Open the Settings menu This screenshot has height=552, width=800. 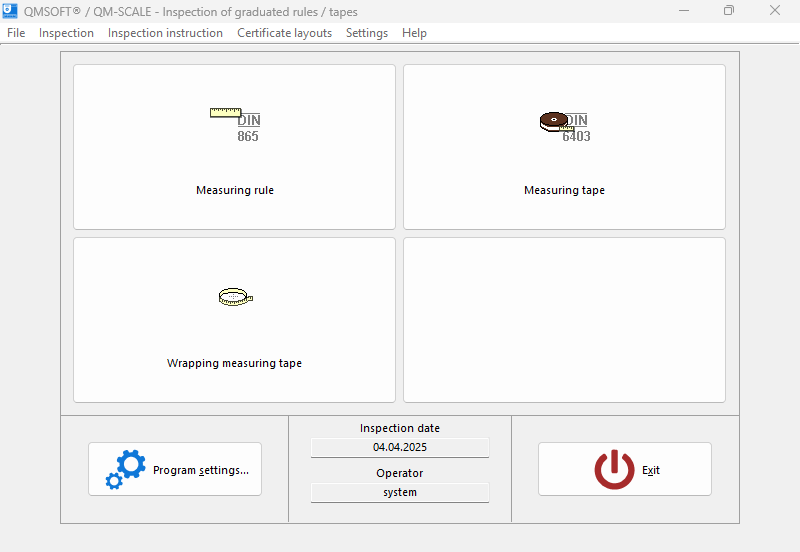[367, 33]
